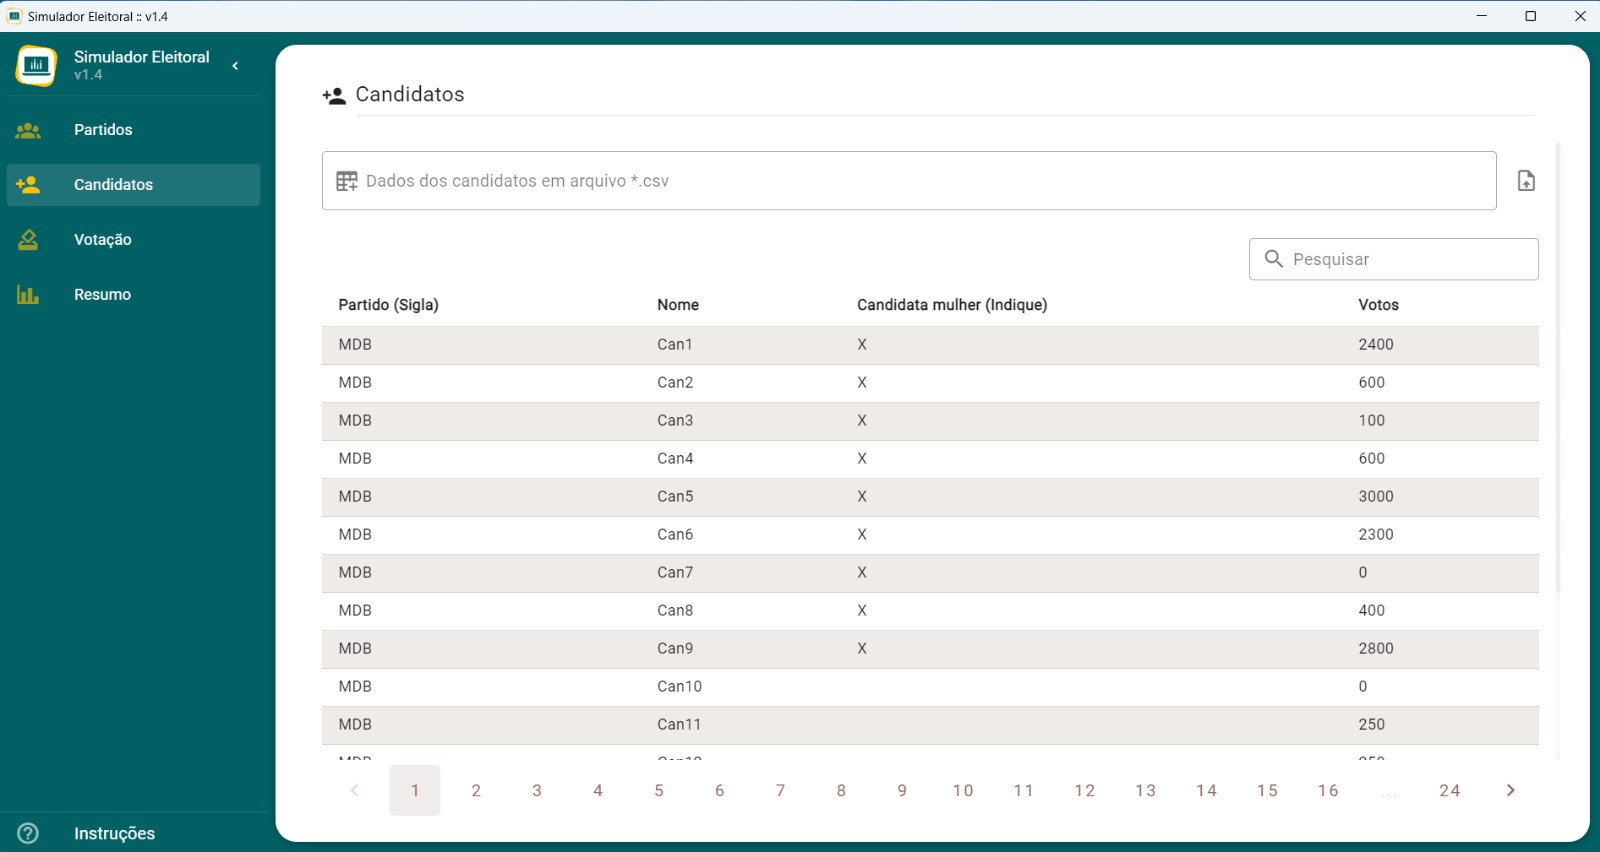Jump to last page 24

1449,790
